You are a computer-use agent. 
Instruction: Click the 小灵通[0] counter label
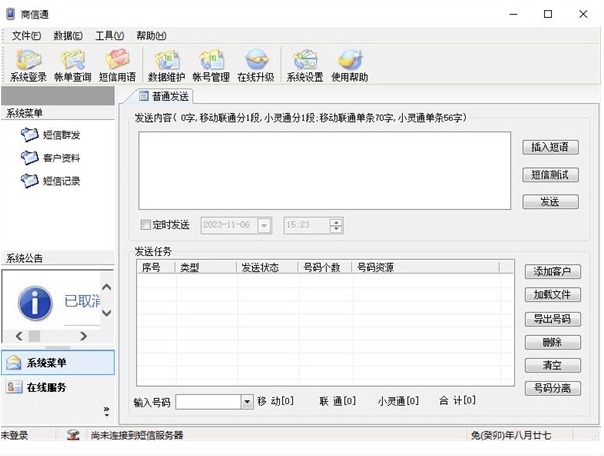pyautogui.click(x=398, y=401)
